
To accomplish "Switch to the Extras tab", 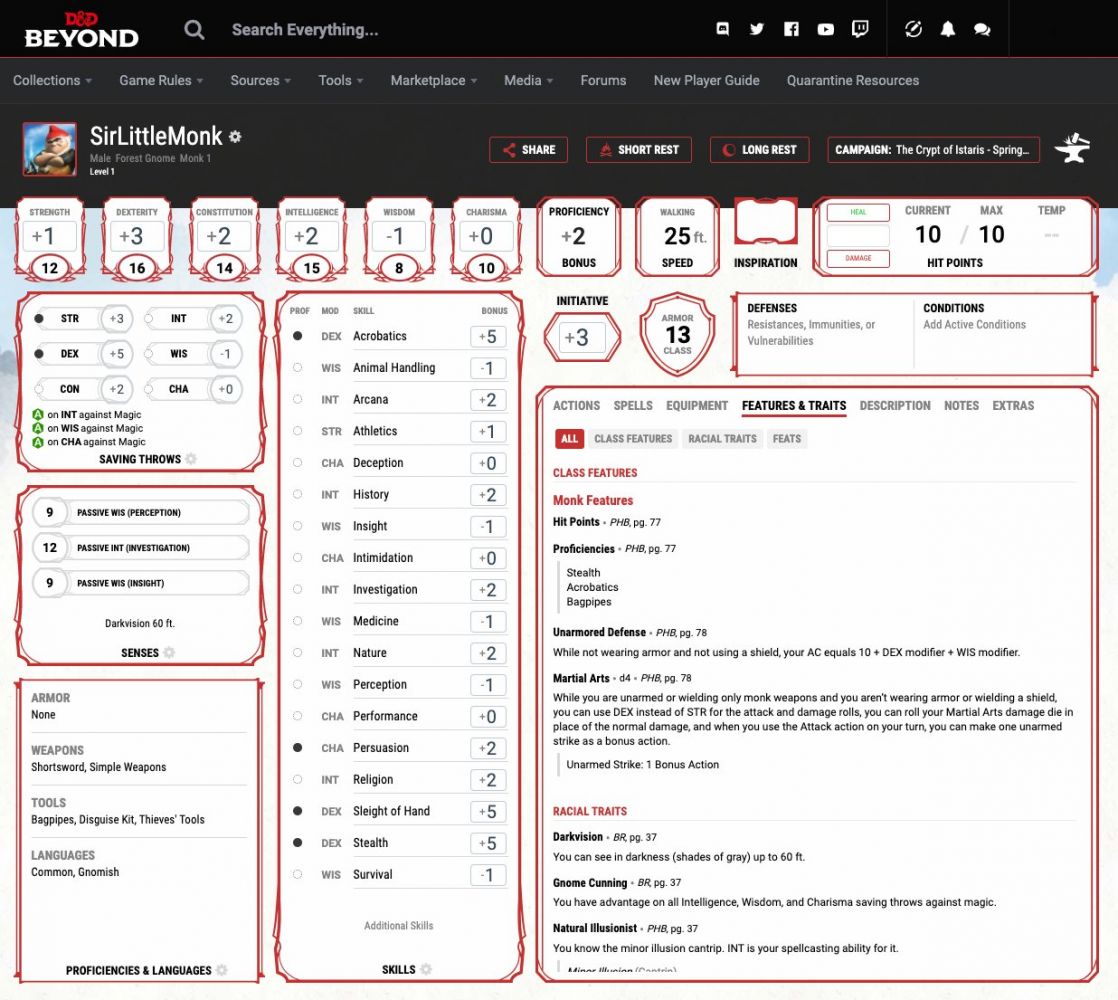I will (x=1013, y=406).
